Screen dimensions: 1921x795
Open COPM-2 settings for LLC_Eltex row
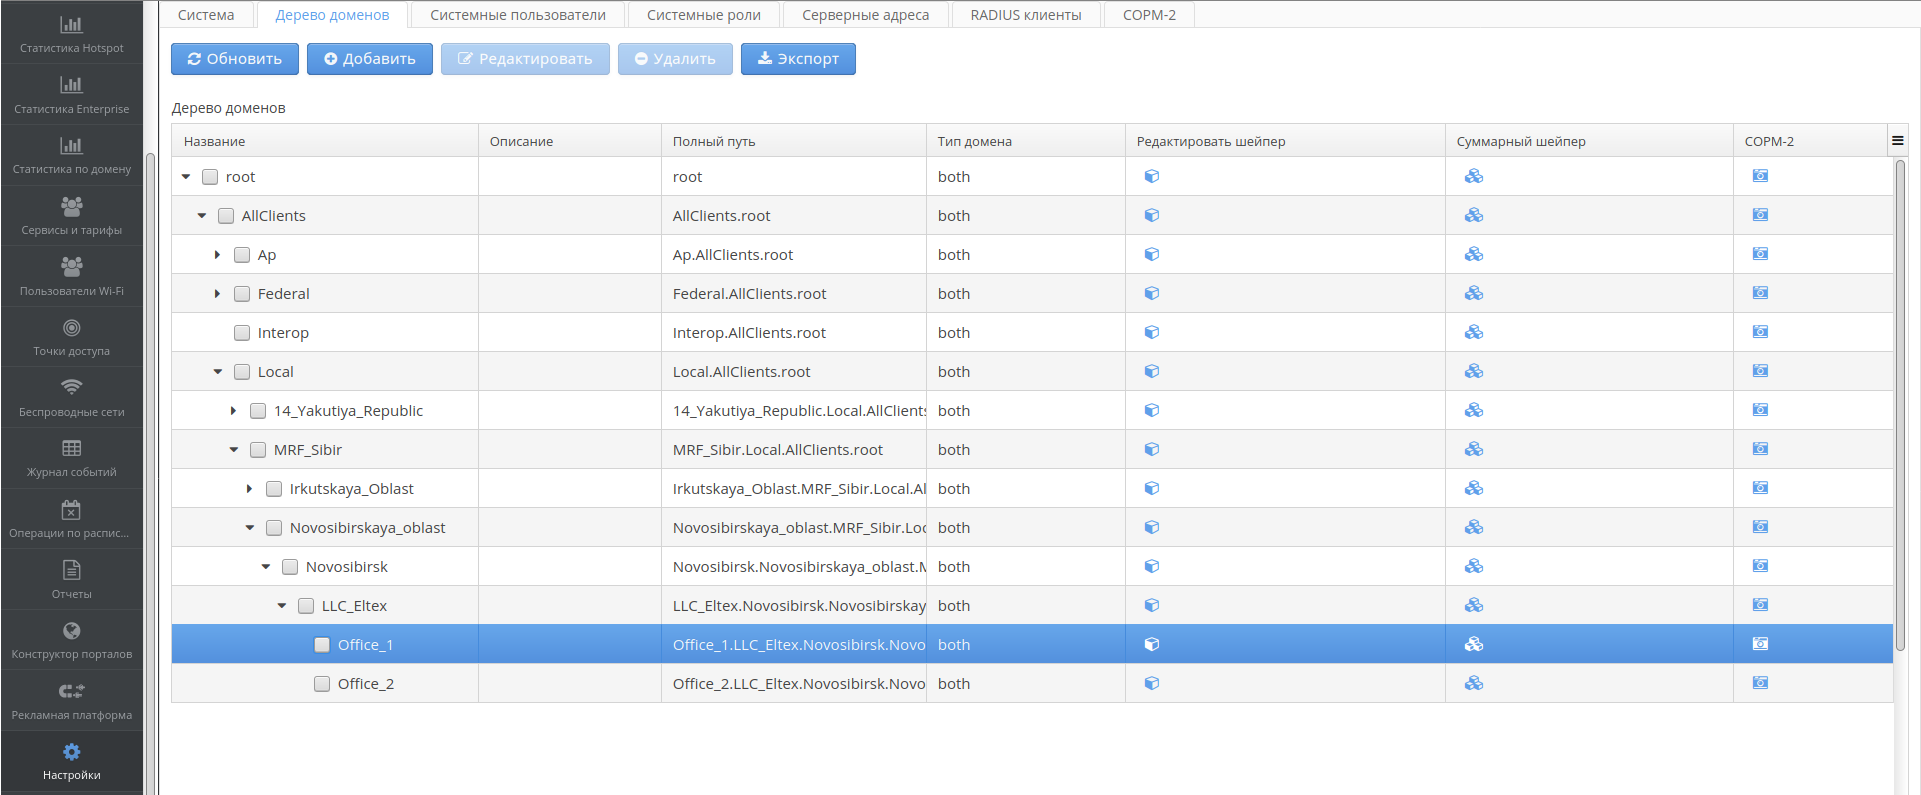pyautogui.click(x=1761, y=605)
